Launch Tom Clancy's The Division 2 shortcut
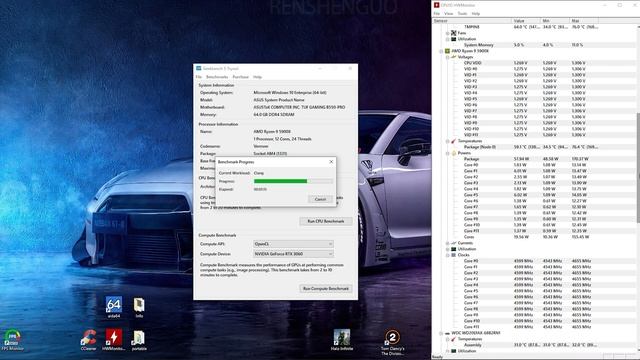 392,342
